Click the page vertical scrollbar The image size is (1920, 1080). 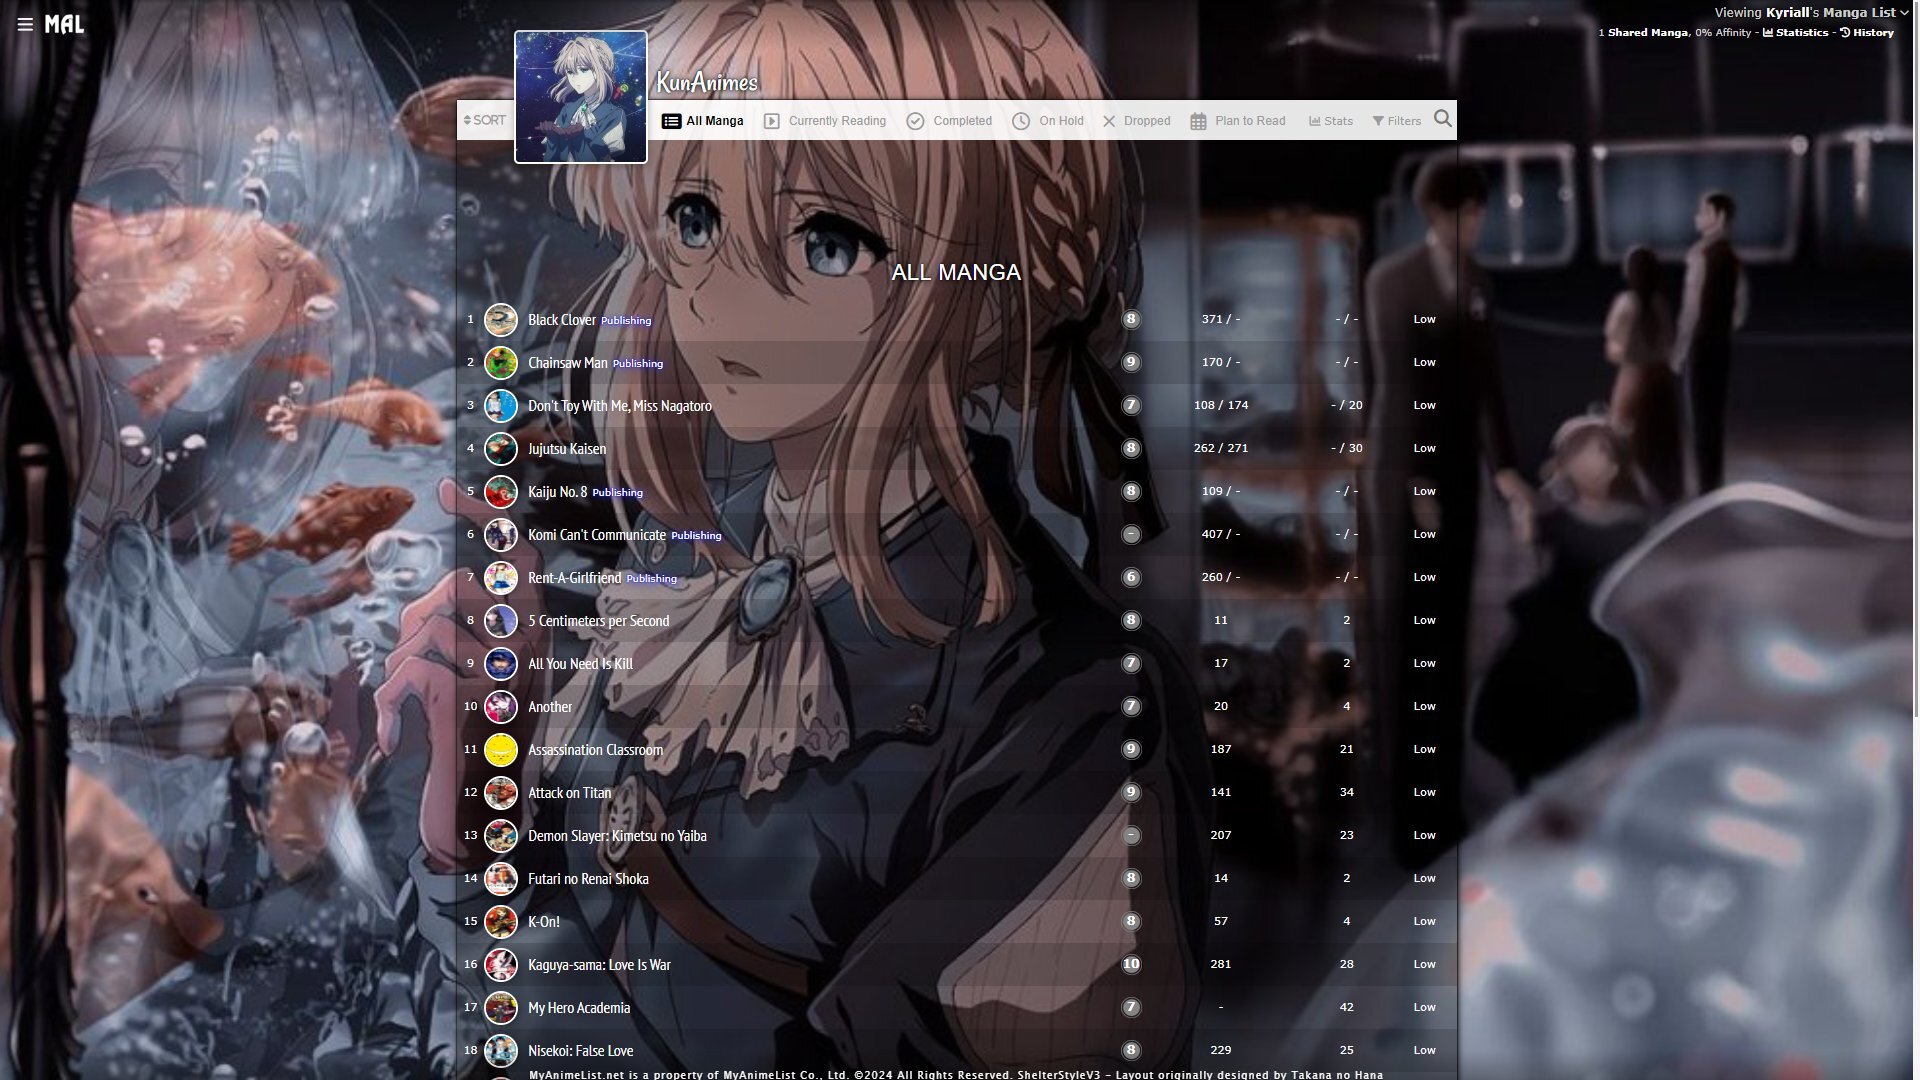click(1915, 360)
